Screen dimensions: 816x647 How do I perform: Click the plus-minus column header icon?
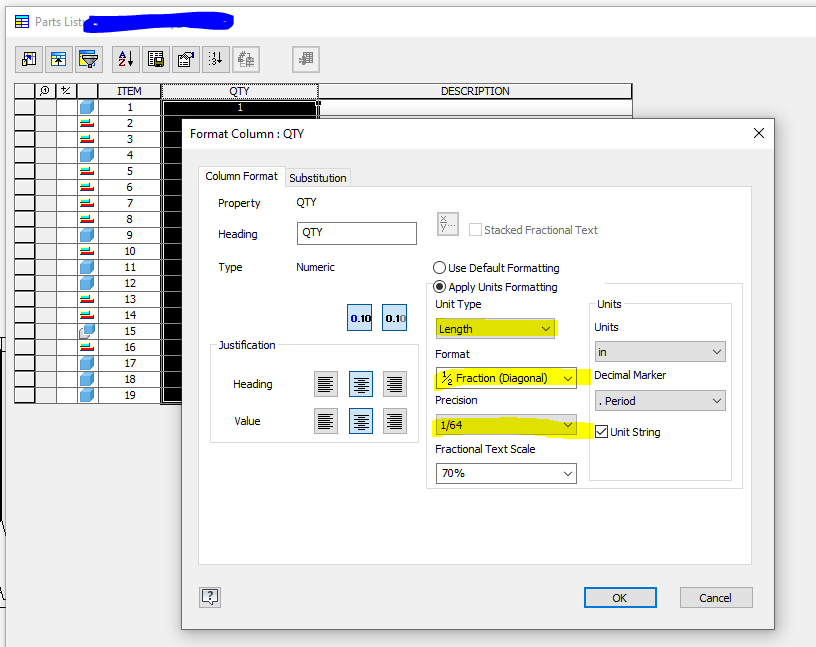coord(66,91)
